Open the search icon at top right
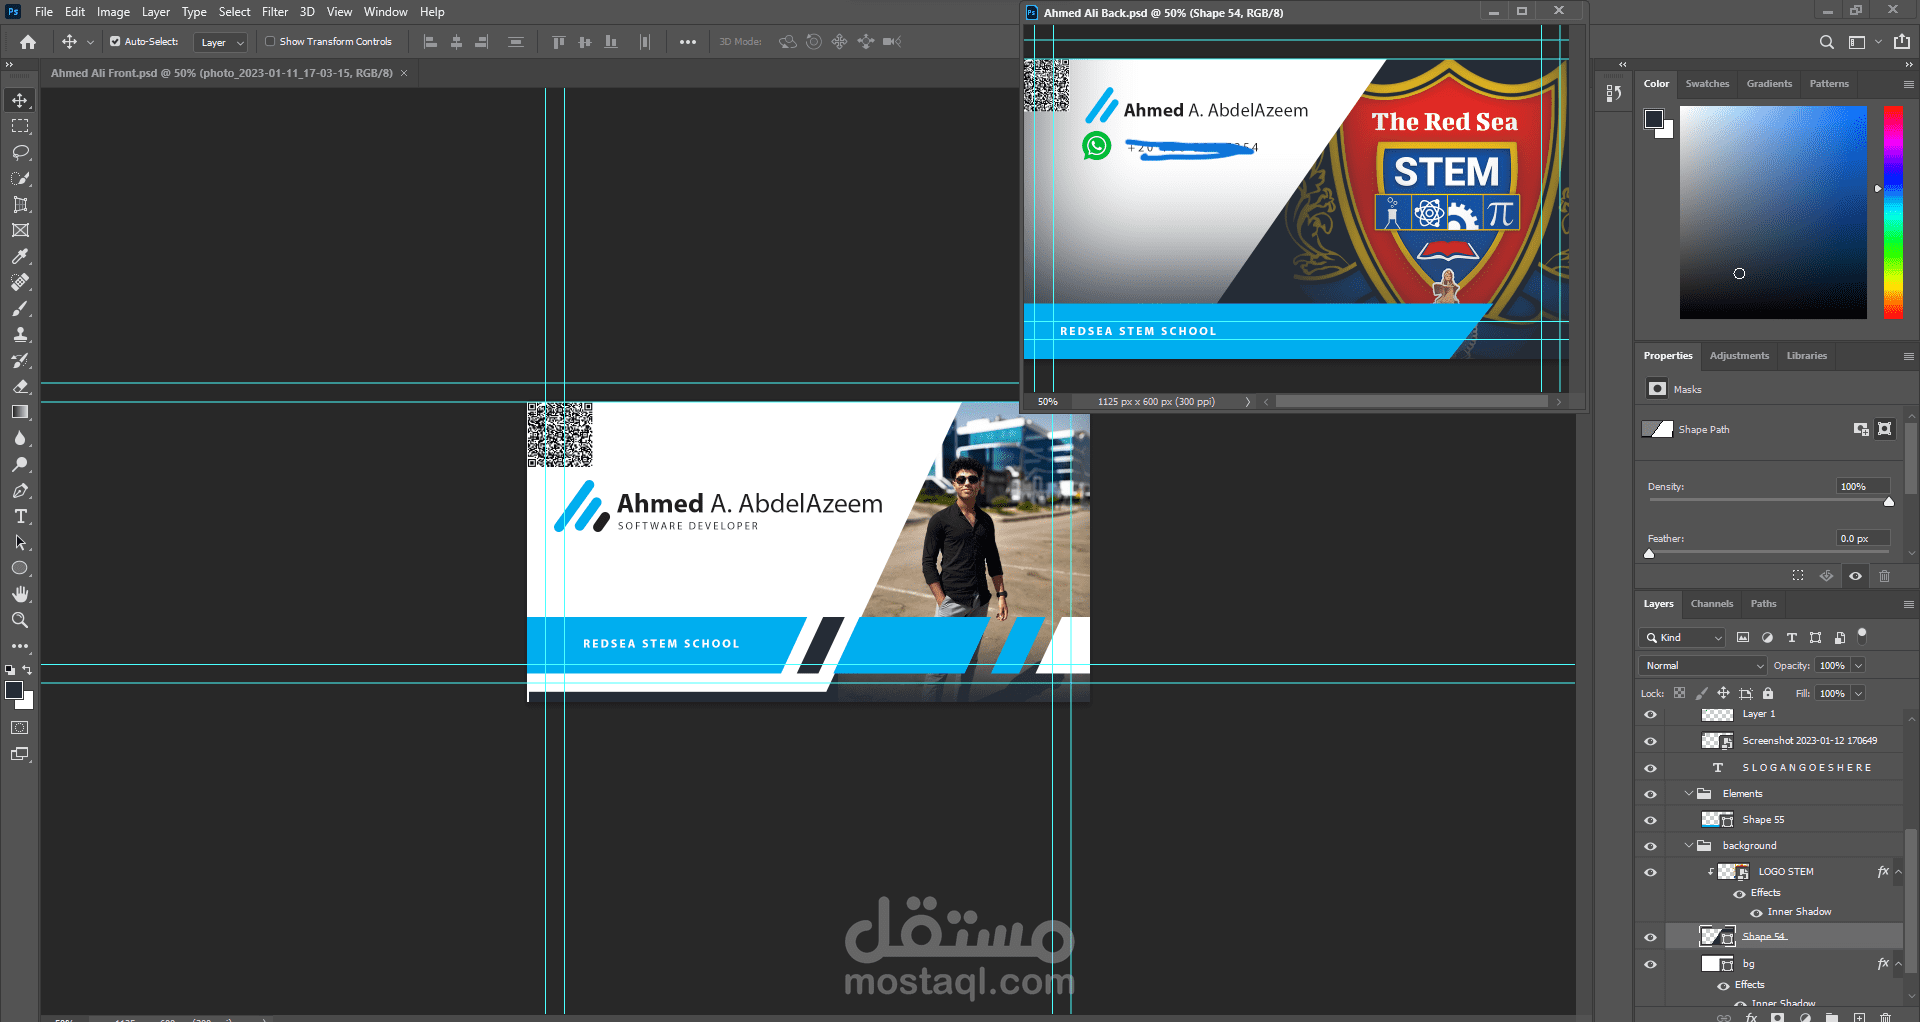 (1826, 42)
